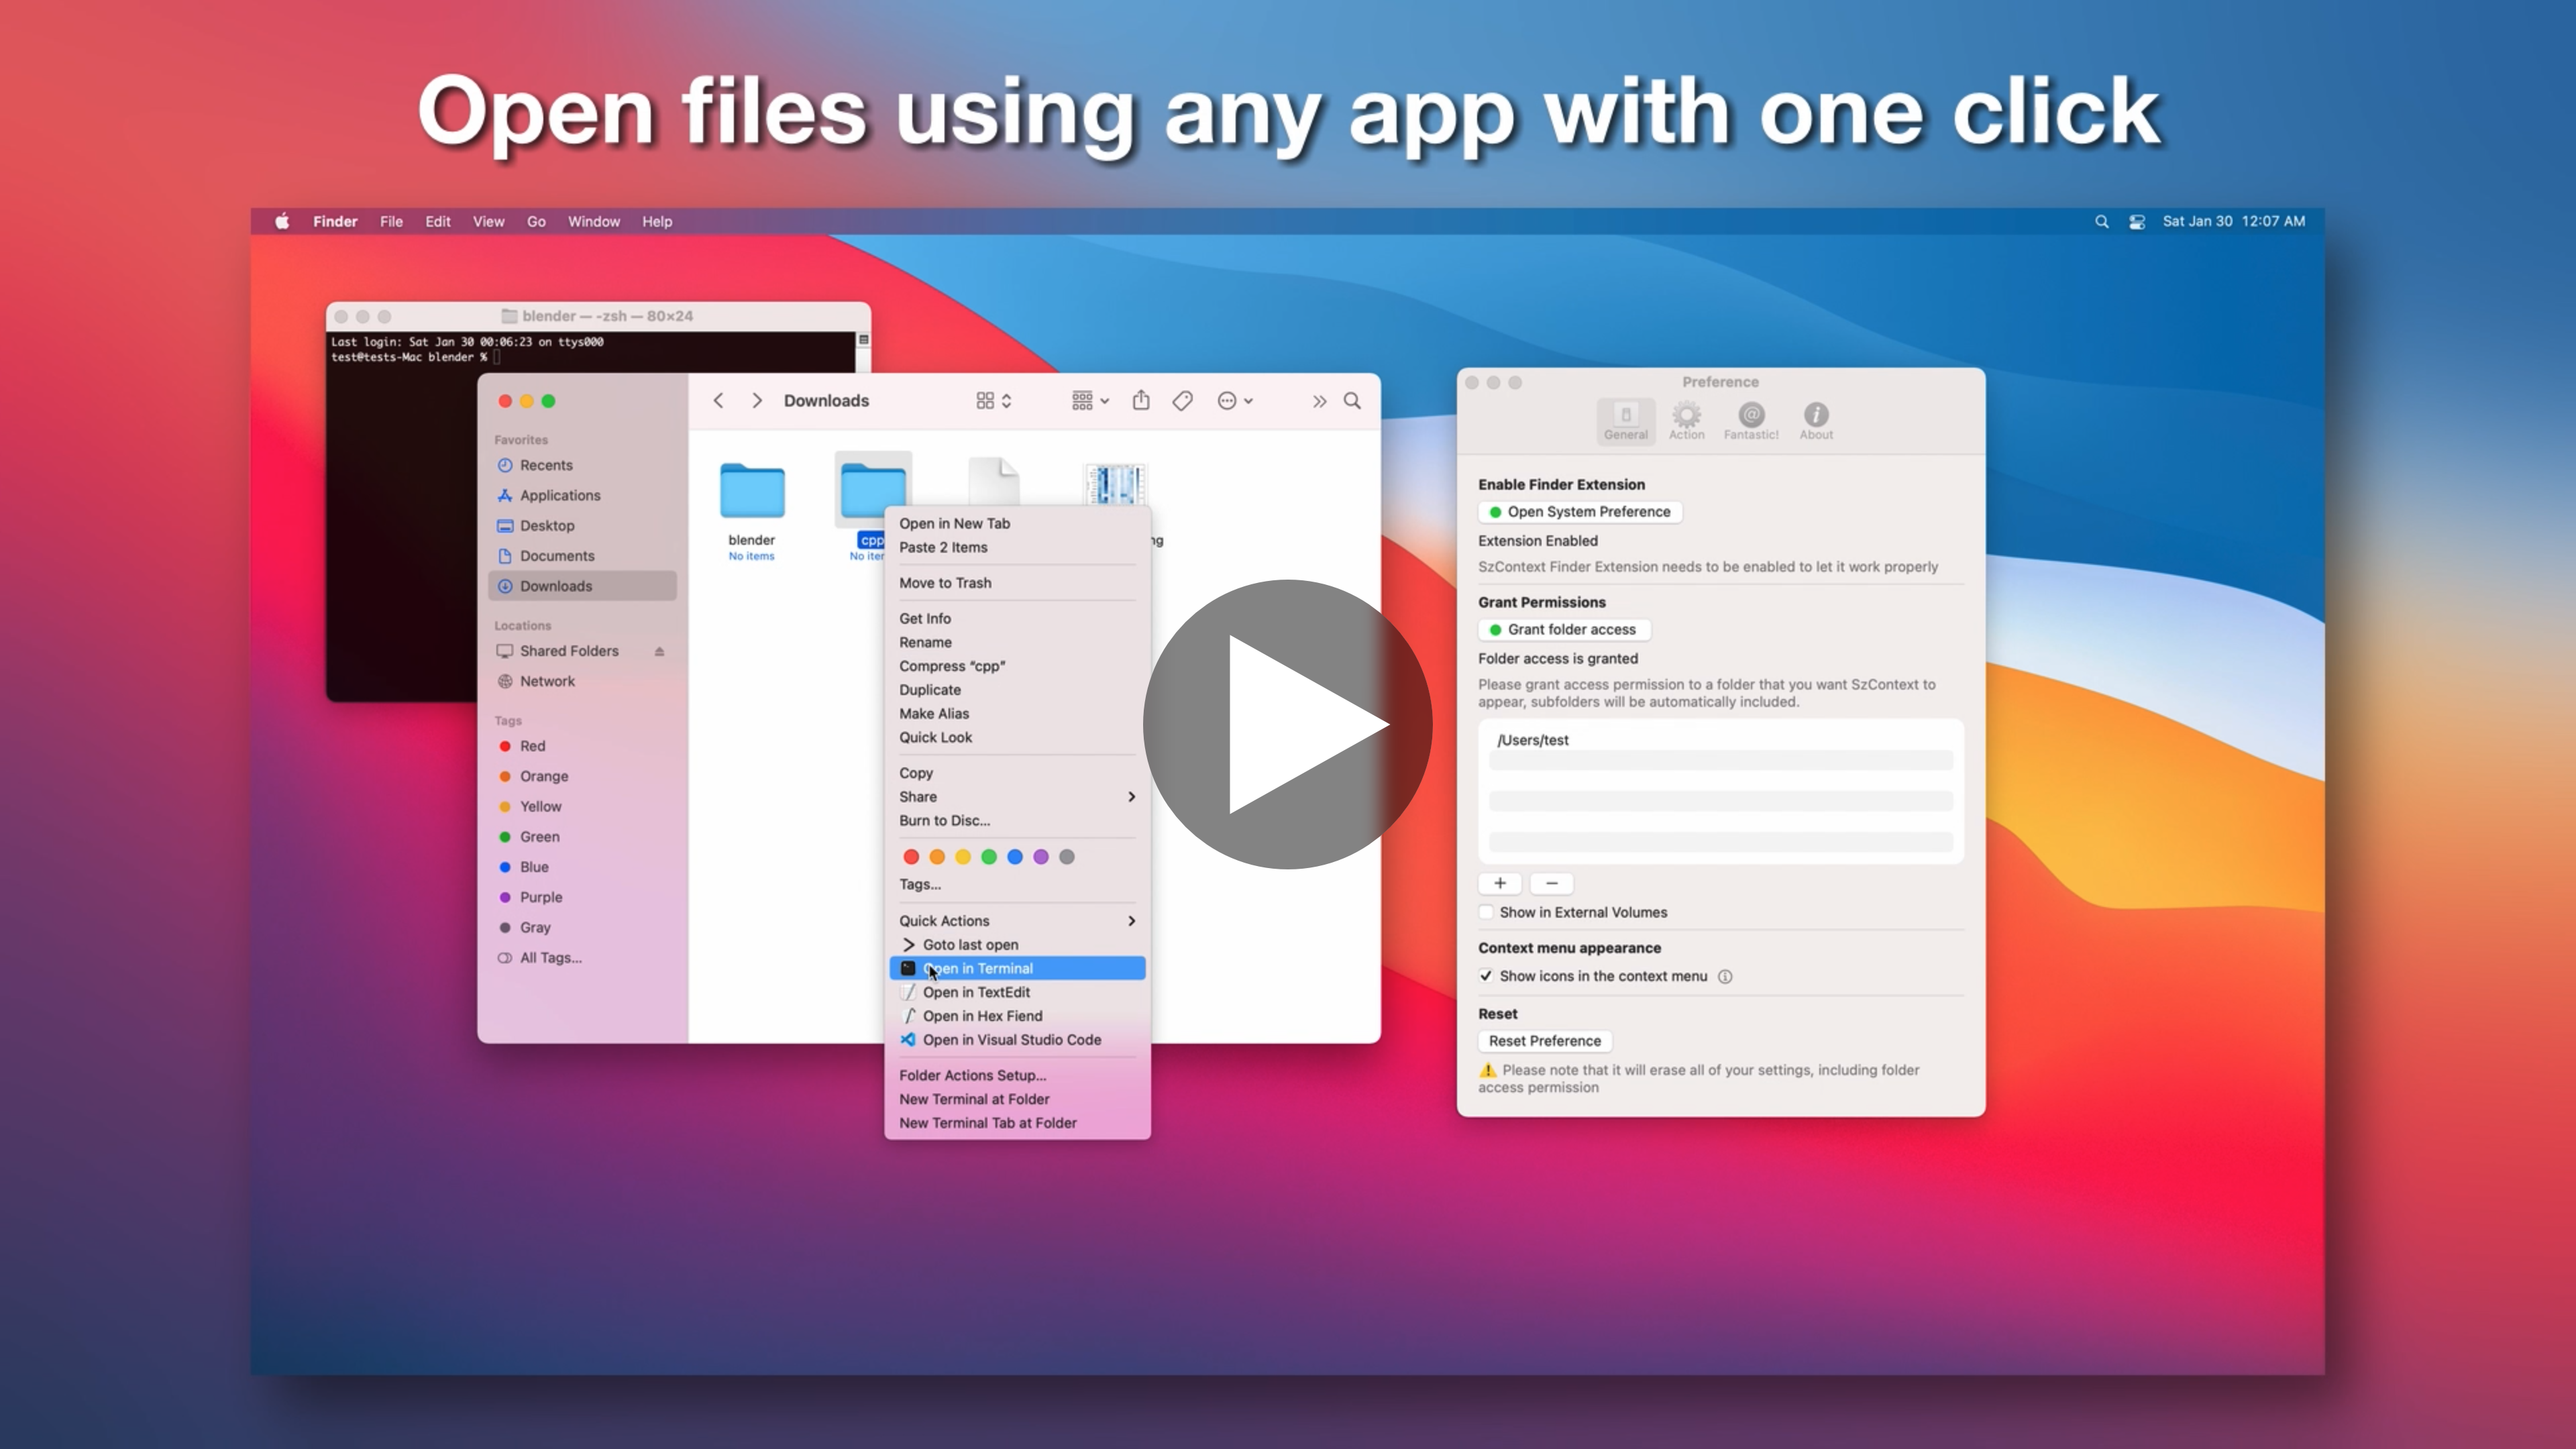
Task: Select /Users/test folder entry
Action: tap(1720, 740)
